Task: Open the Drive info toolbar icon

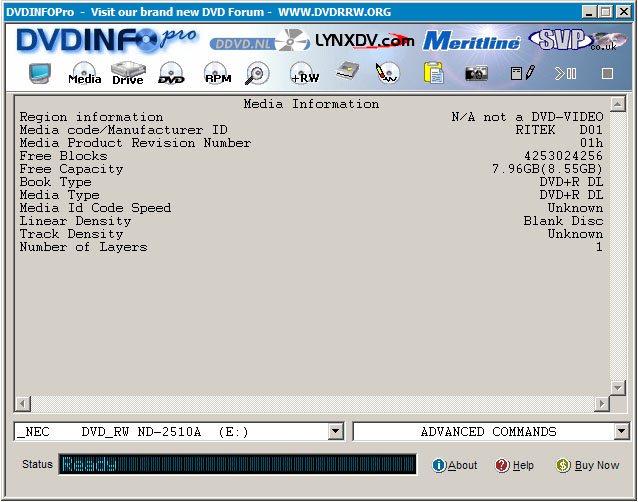Action: click(128, 73)
